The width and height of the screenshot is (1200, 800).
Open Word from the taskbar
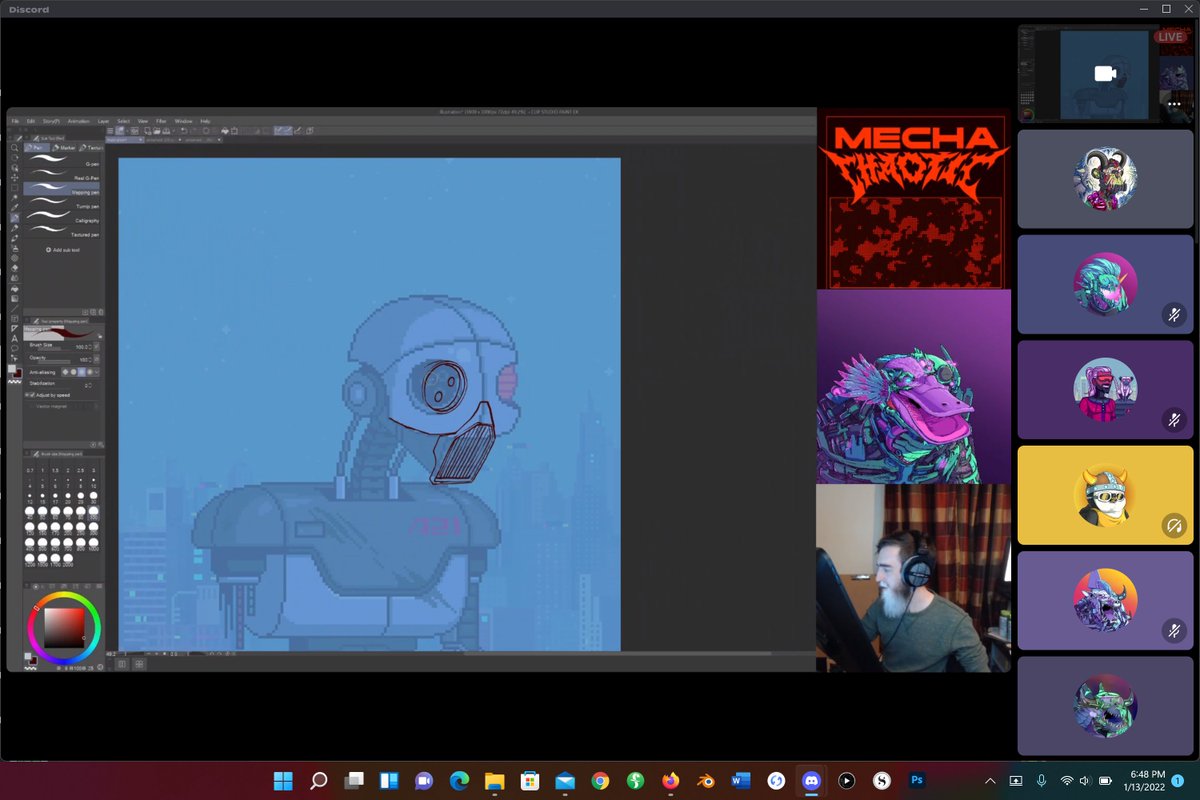pos(740,780)
